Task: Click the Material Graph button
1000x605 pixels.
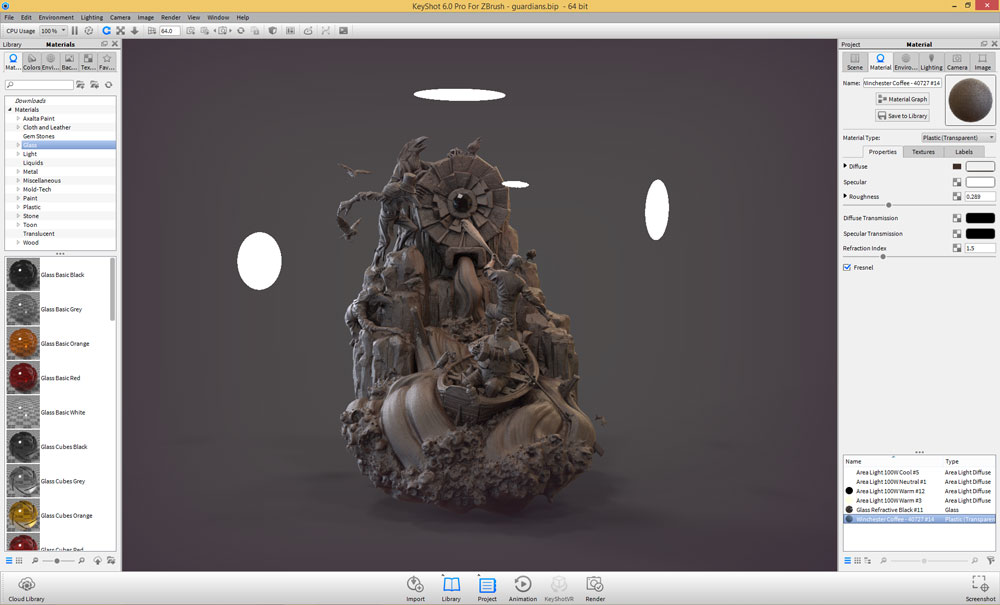Action: coord(902,99)
